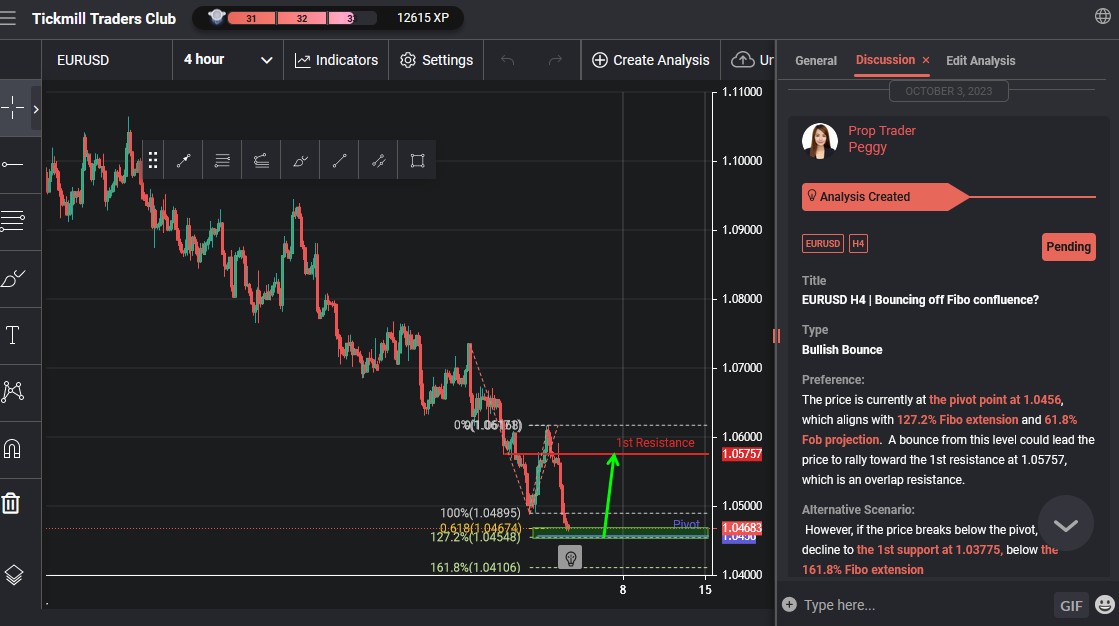The height and width of the screenshot is (626, 1119).
Task: Choose the trend line tool in floating toolbar
Action: pos(183,160)
